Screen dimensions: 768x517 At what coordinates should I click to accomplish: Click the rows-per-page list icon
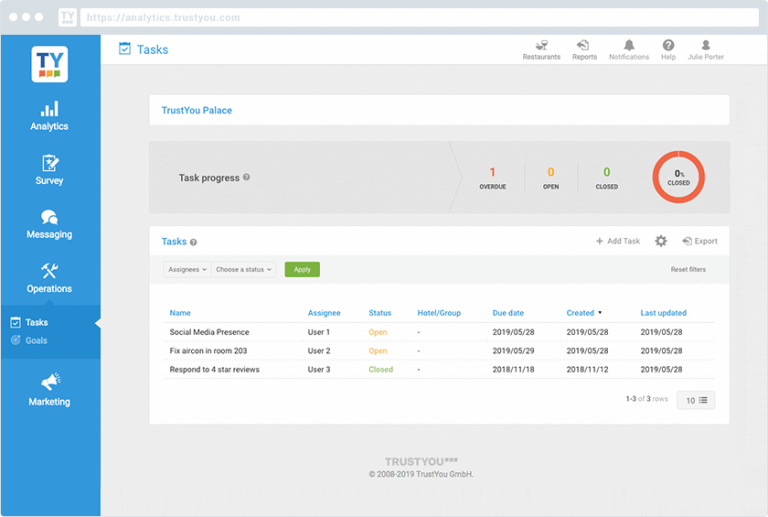point(703,400)
